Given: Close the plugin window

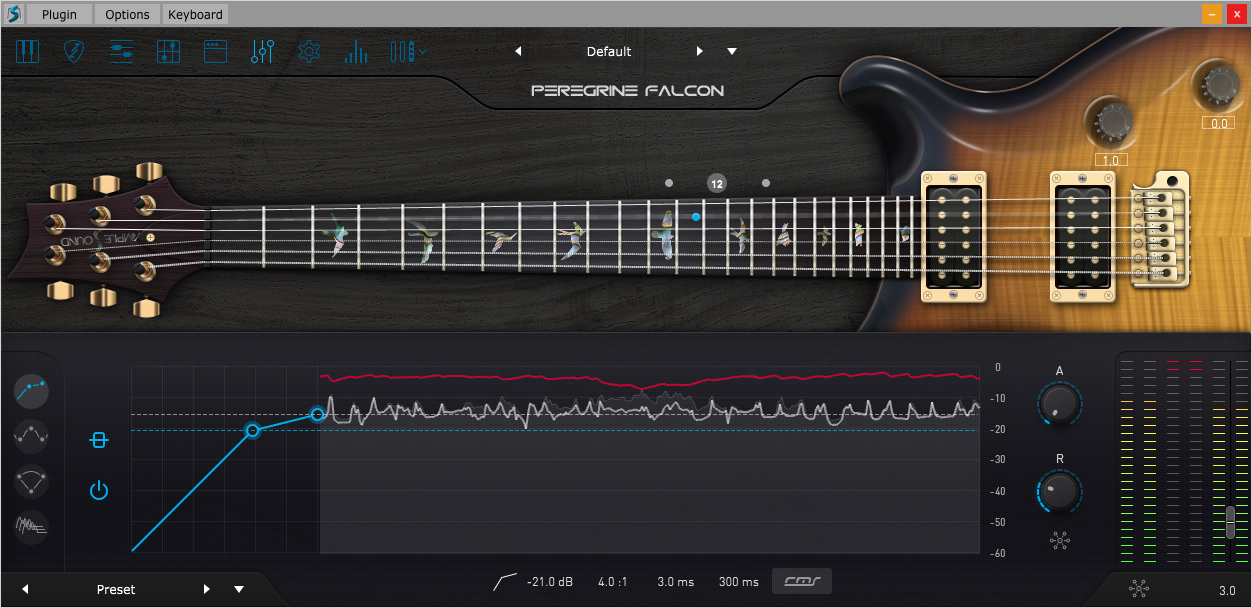Looking at the screenshot, I should click(x=1236, y=14).
